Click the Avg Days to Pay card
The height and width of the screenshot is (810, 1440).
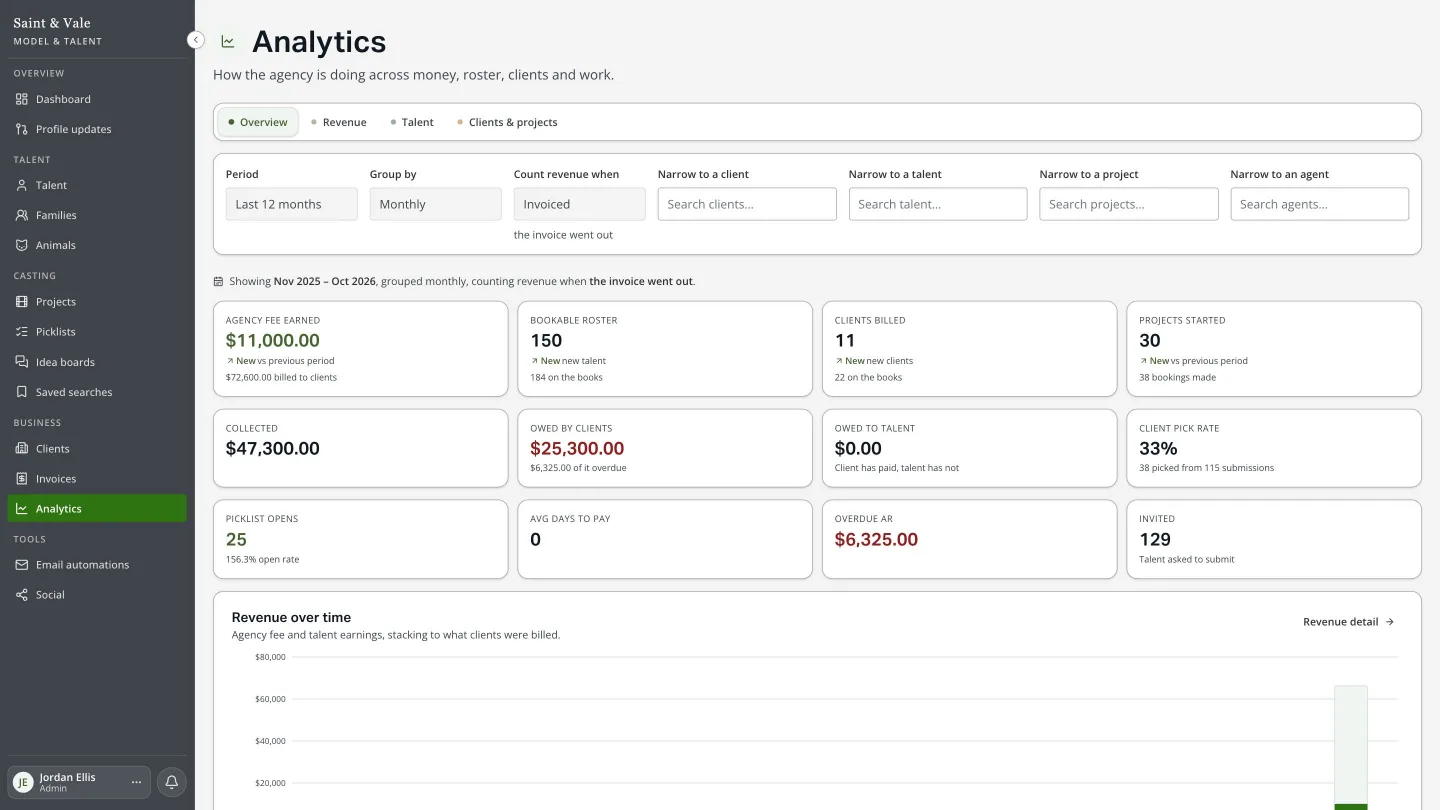[665, 539]
